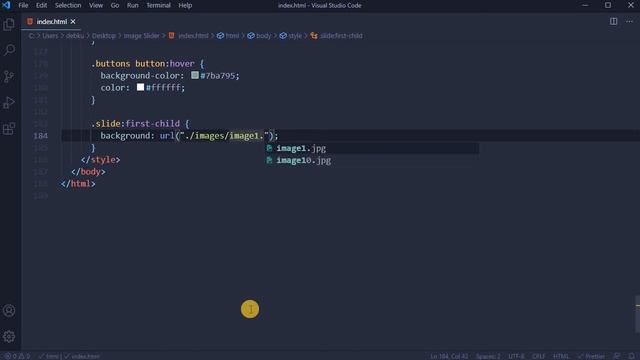Click Ln 184 cursor position in status bar

(449, 356)
